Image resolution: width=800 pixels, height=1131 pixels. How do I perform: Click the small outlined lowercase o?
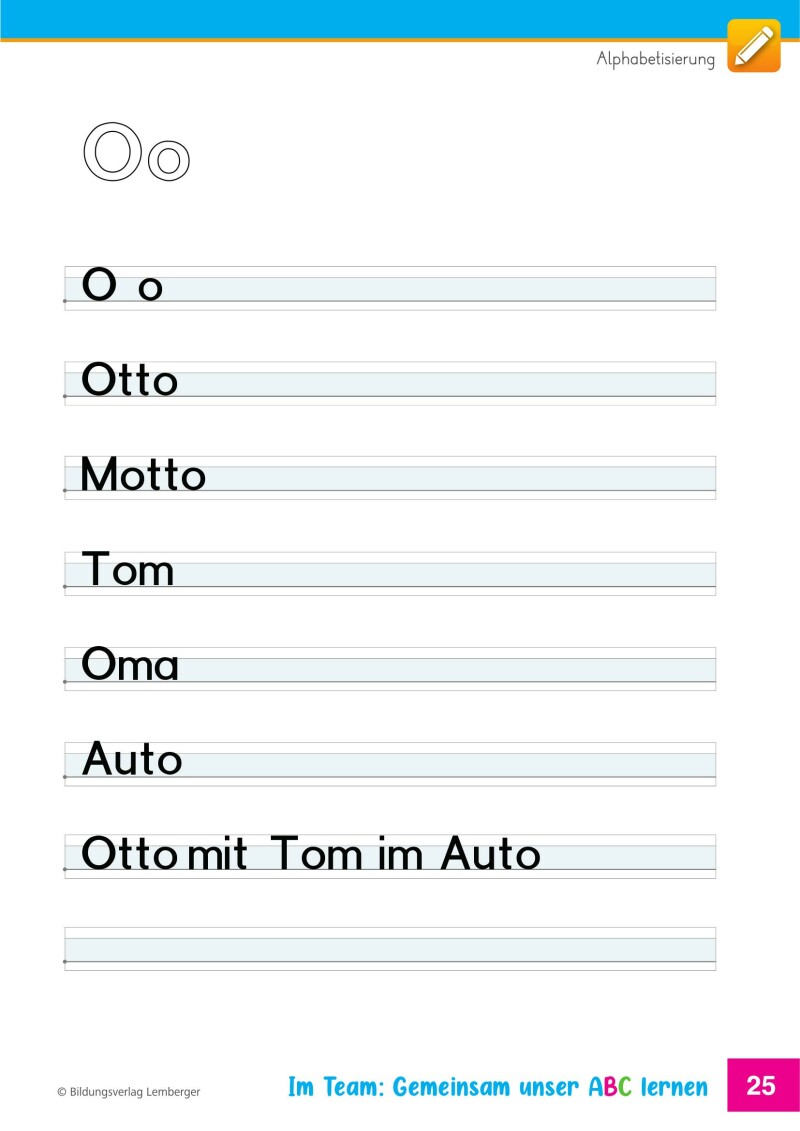(x=168, y=160)
